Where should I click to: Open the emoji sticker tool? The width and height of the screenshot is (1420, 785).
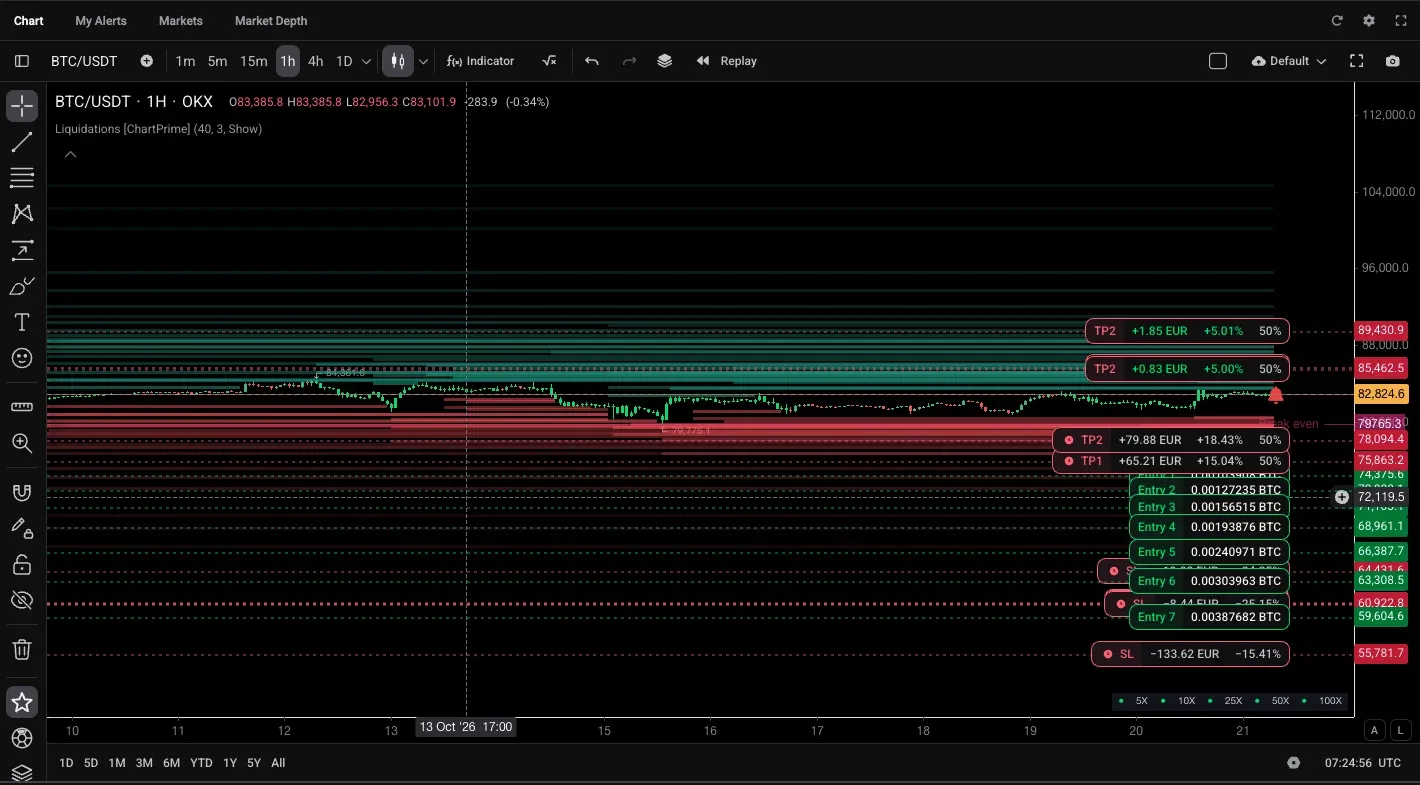[22, 358]
